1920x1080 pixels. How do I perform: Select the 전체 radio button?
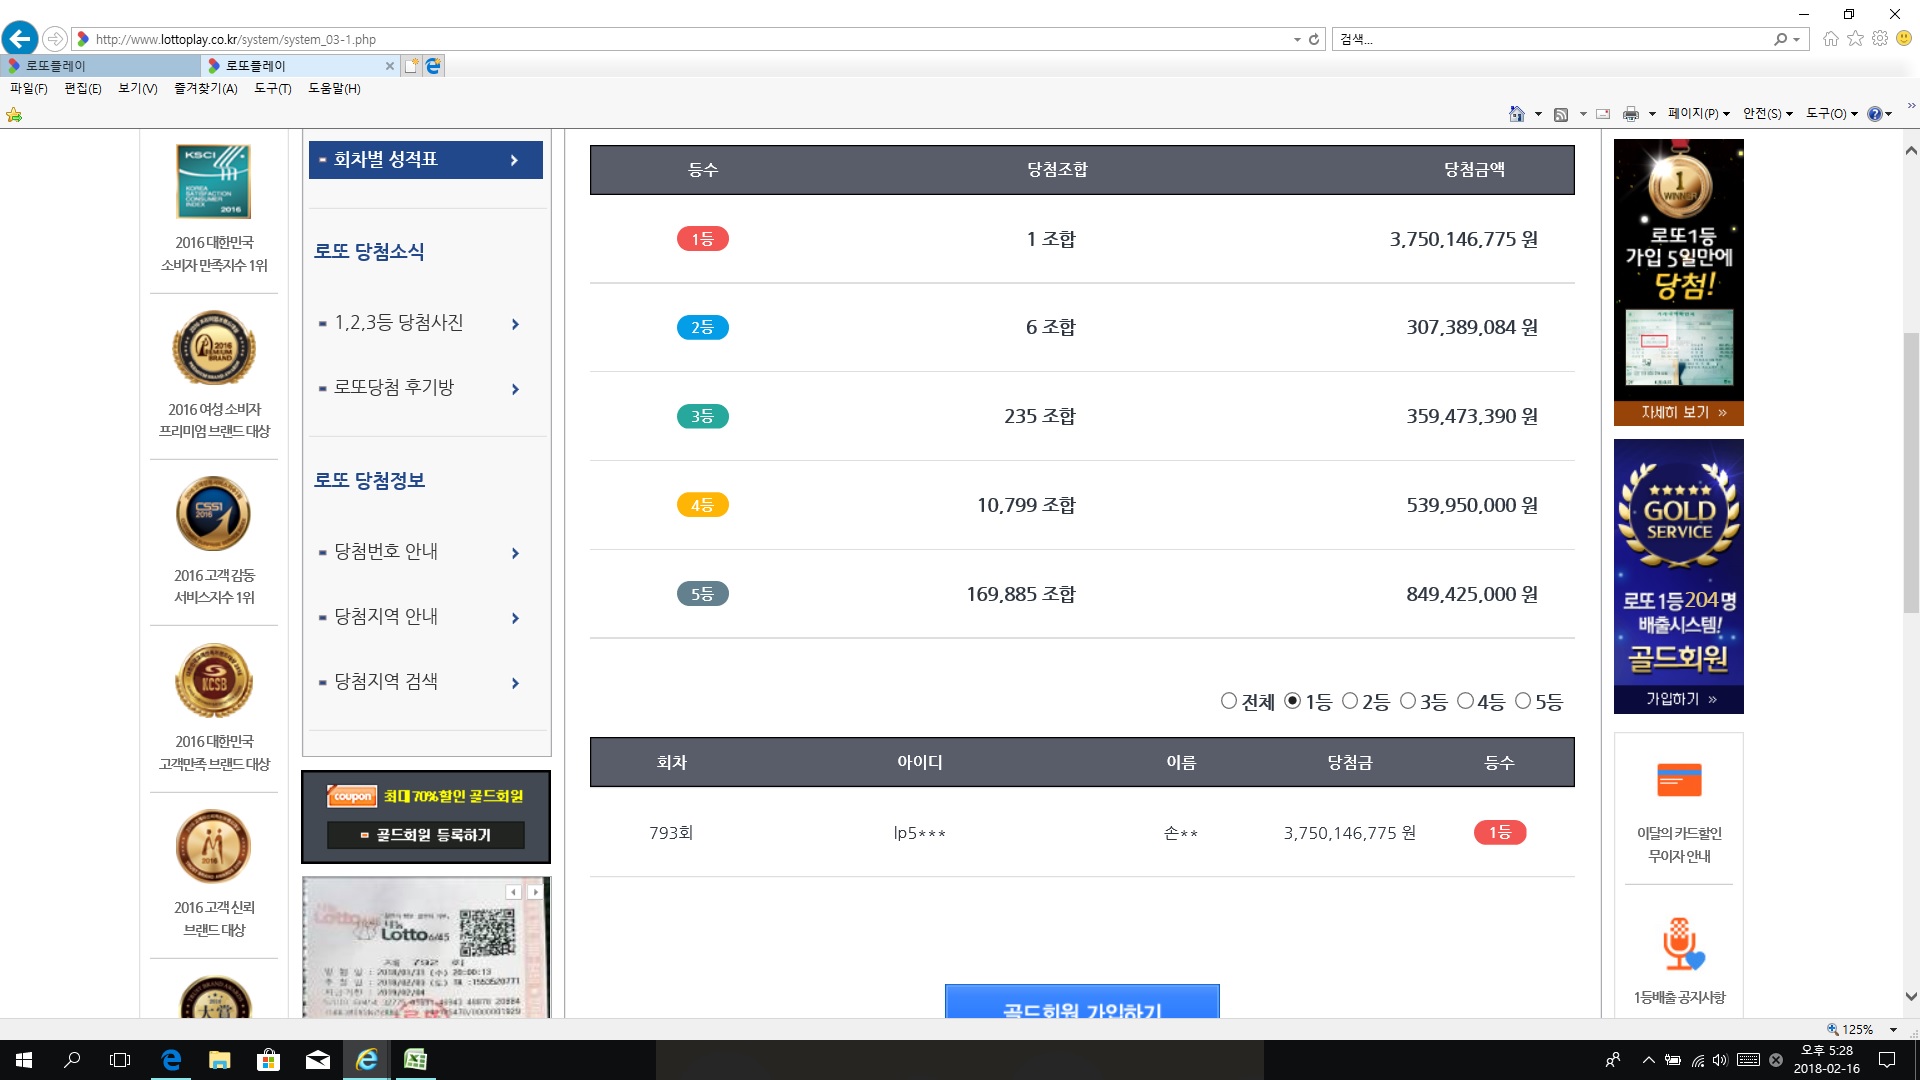tap(1229, 701)
